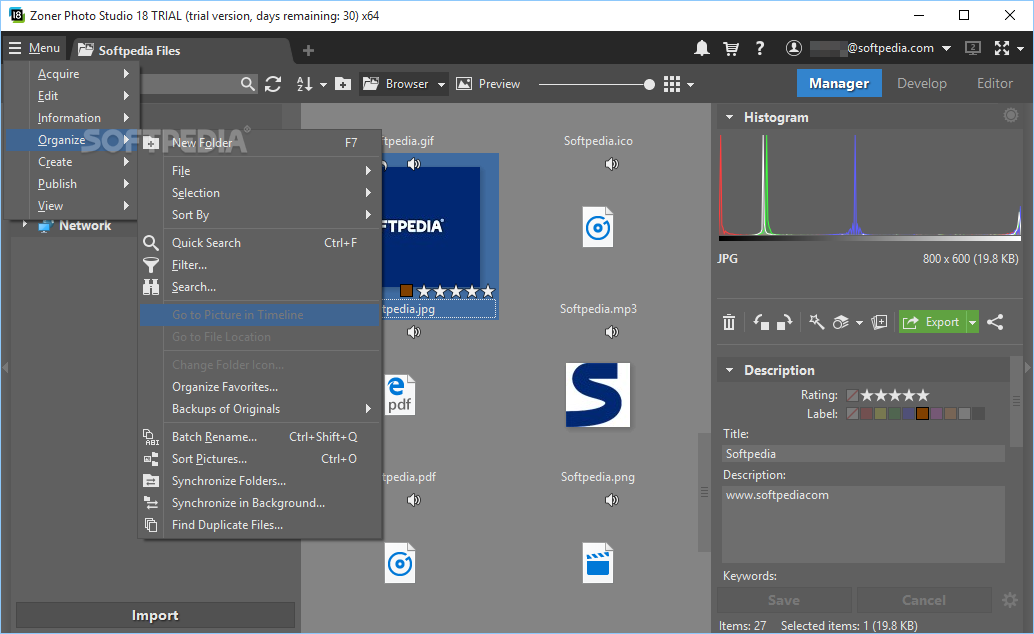
Task: Switch to Browser view mode
Action: 399,84
